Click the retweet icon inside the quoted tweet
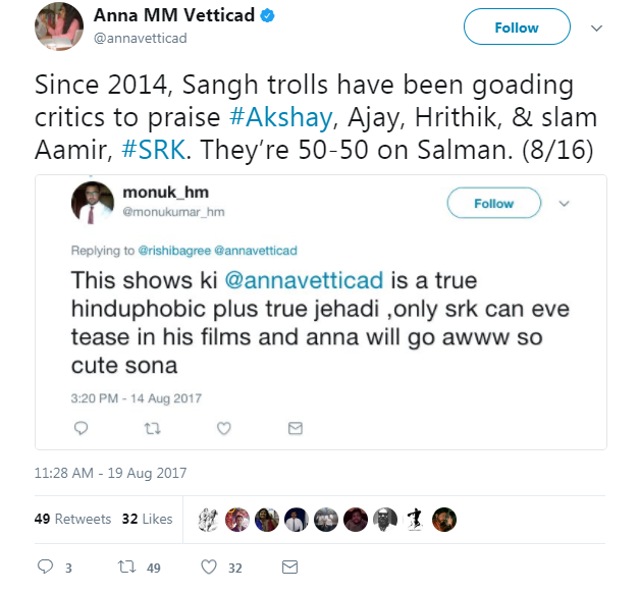 click(x=153, y=428)
